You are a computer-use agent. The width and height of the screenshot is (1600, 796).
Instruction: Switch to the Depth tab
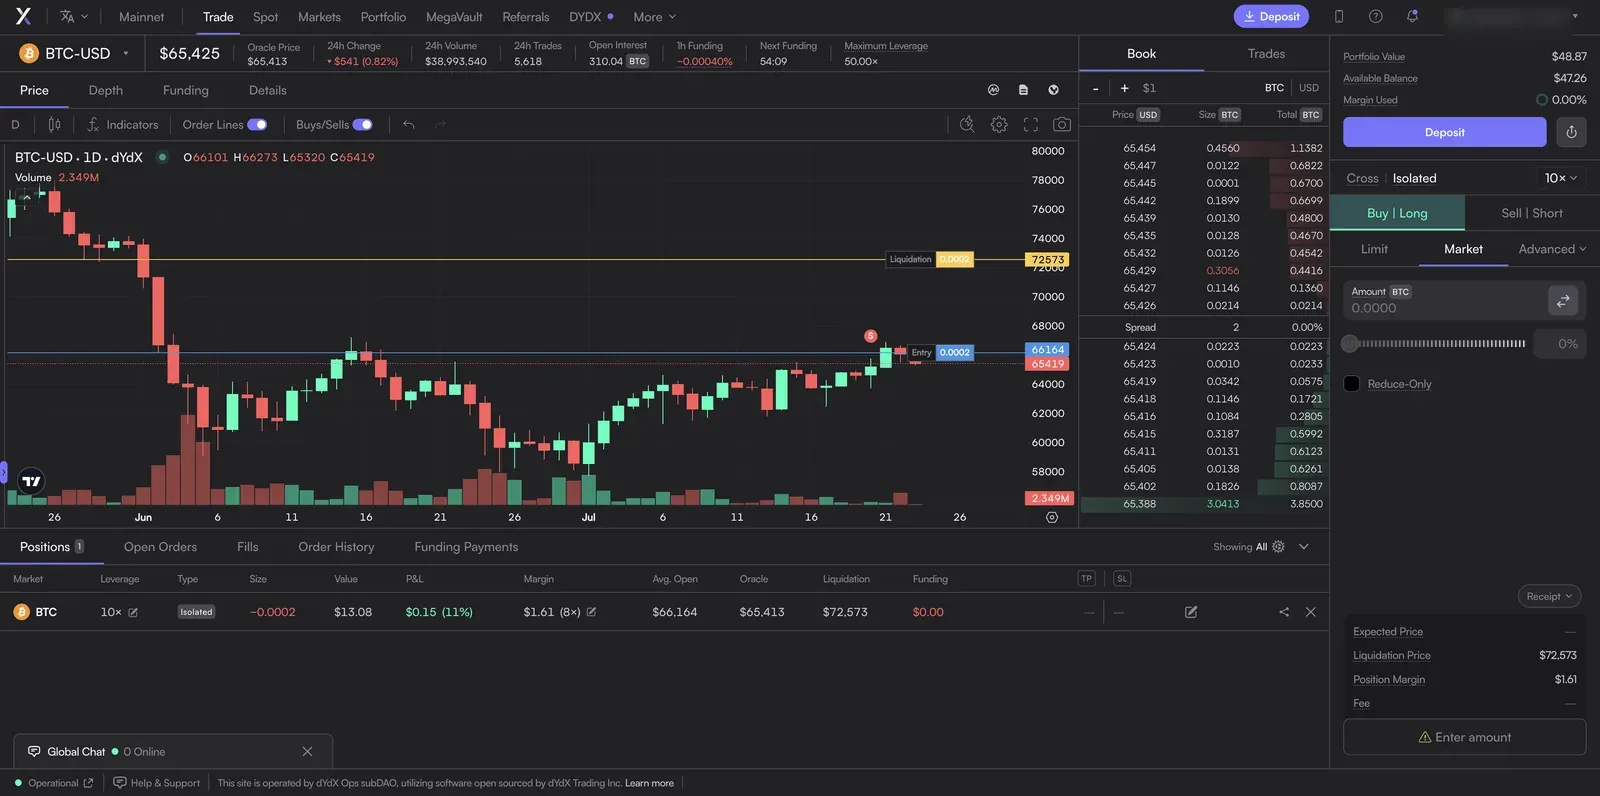(x=106, y=90)
